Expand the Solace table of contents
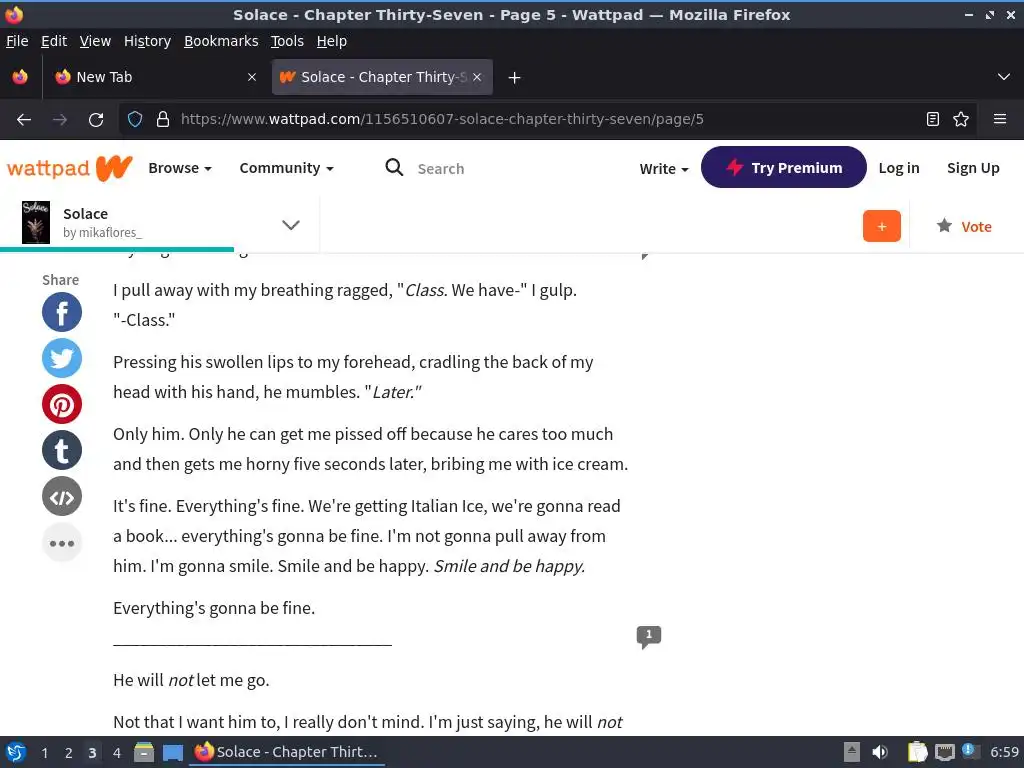The height and width of the screenshot is (768, 1024). 291,225
